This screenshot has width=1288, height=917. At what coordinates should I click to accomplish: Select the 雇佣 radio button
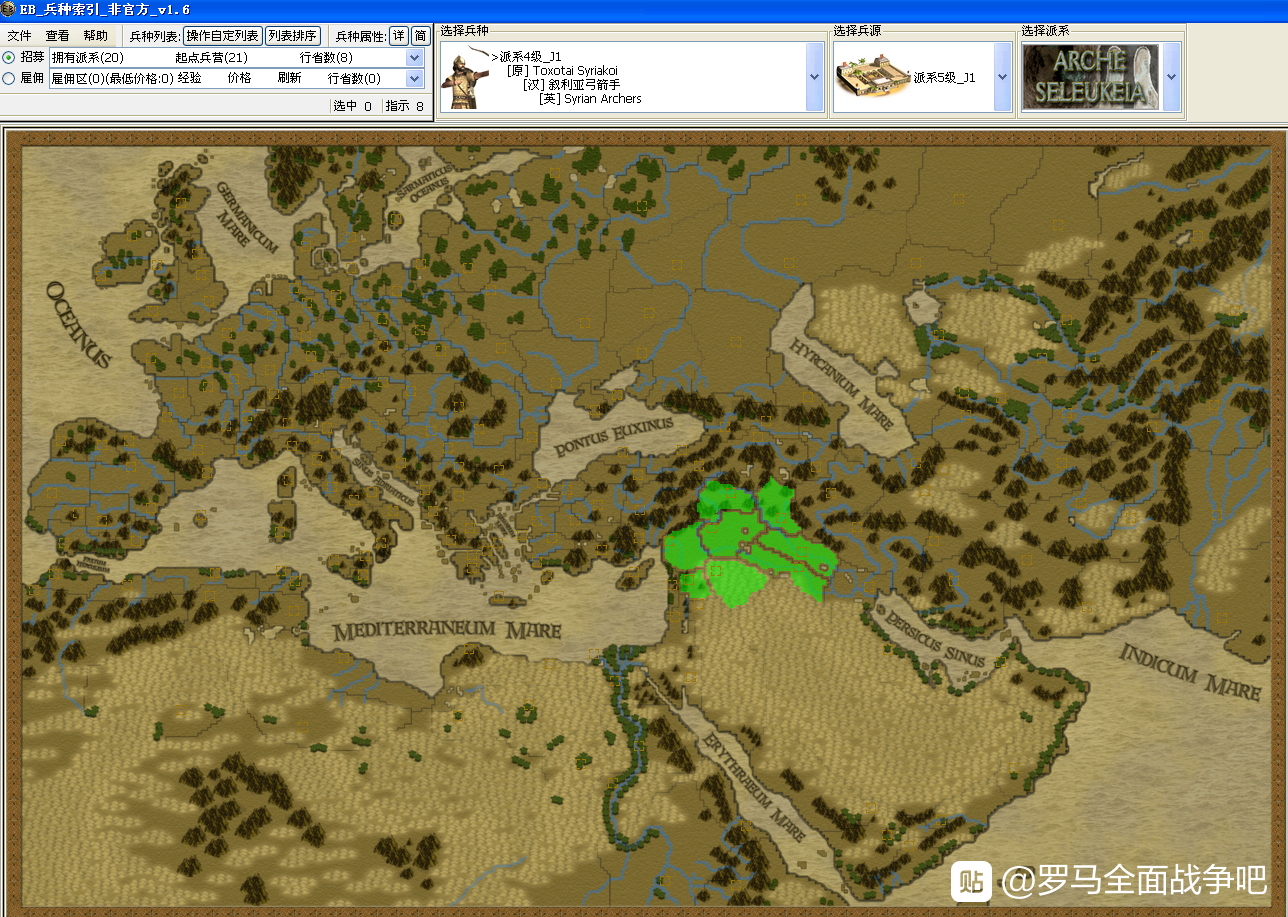pos(9,78)
